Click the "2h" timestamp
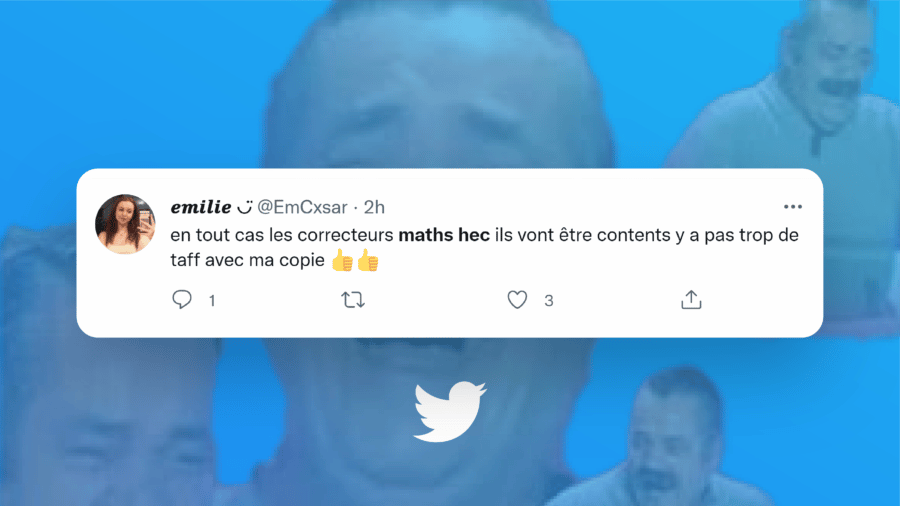The height and width of the screenshot is (506, 900). pyautogui.click(x=374, y=207)
